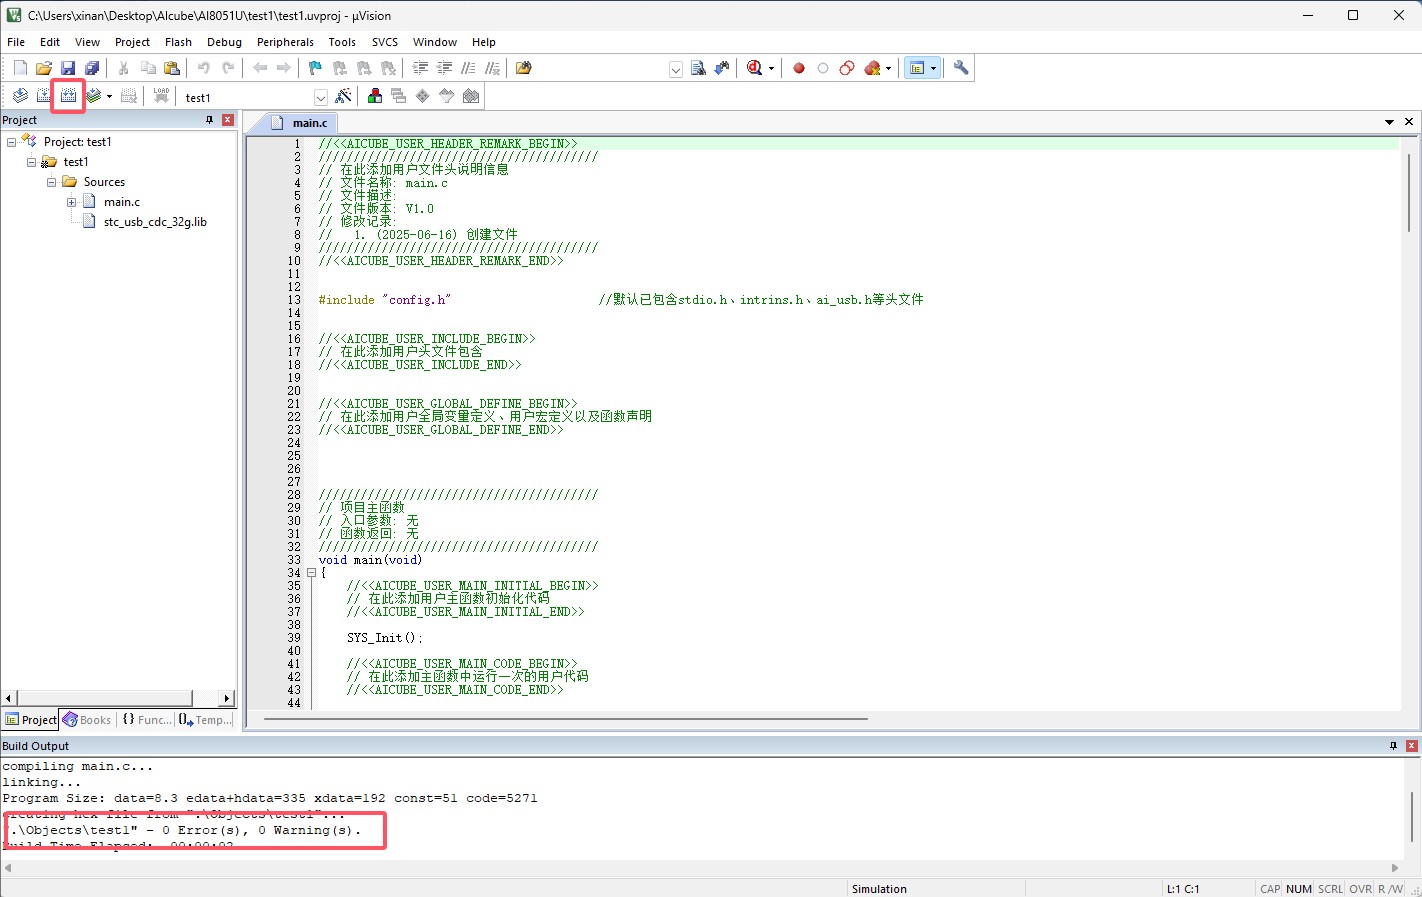Open the Kill breakpoints dropdown arrow
The image size is (1422, 897).
[x=888, y=69]
